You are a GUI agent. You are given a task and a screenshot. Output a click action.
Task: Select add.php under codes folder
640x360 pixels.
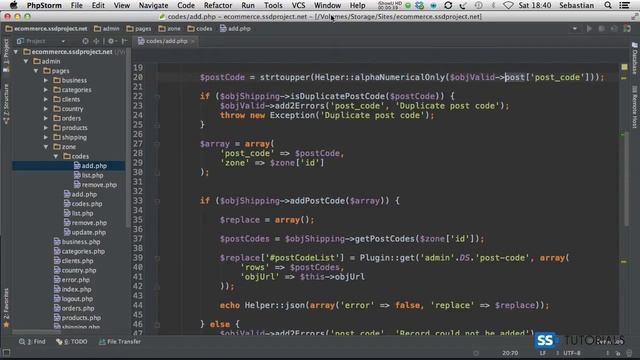click(90, 166)
